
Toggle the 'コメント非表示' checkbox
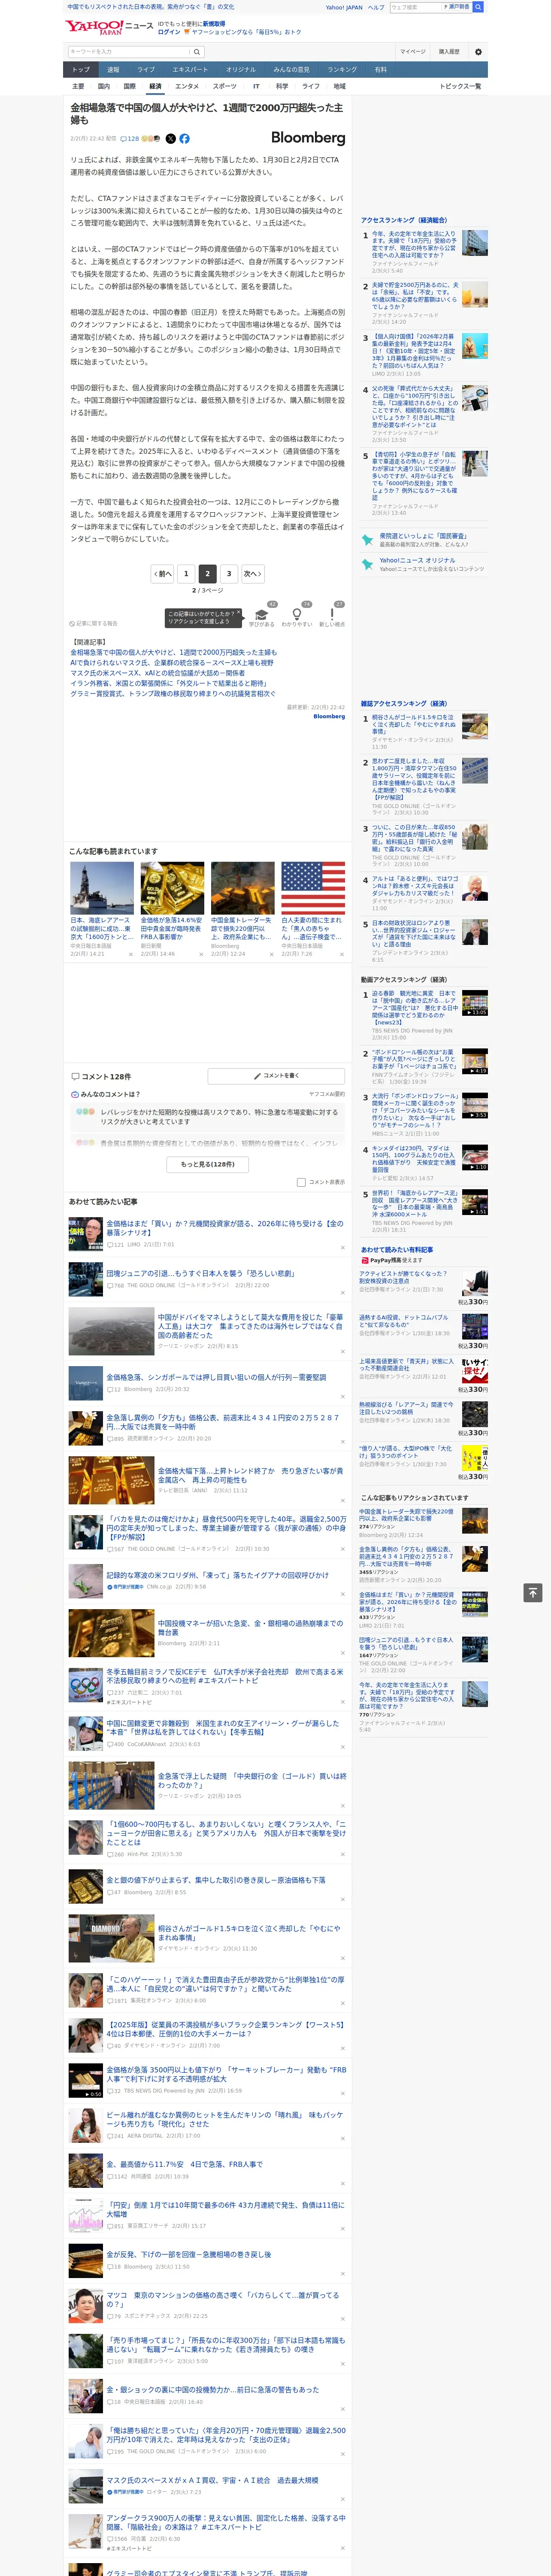(x=301, y=1182)
